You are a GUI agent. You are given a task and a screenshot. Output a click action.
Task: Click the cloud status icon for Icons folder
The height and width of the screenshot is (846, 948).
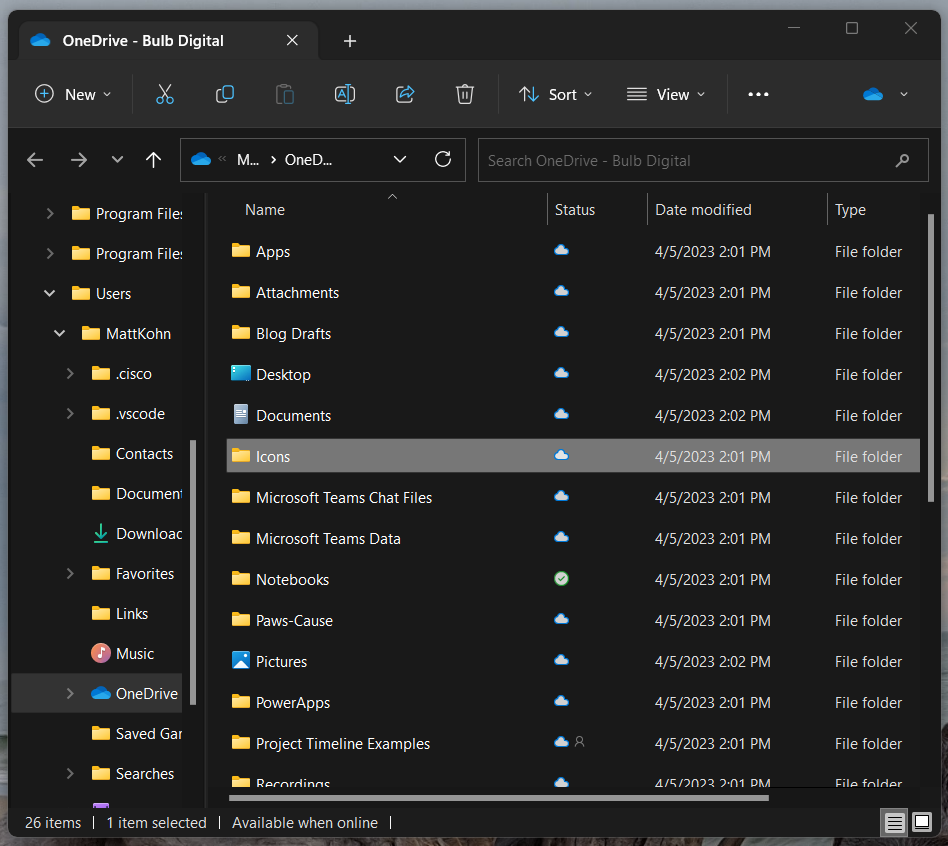(561, 455)
